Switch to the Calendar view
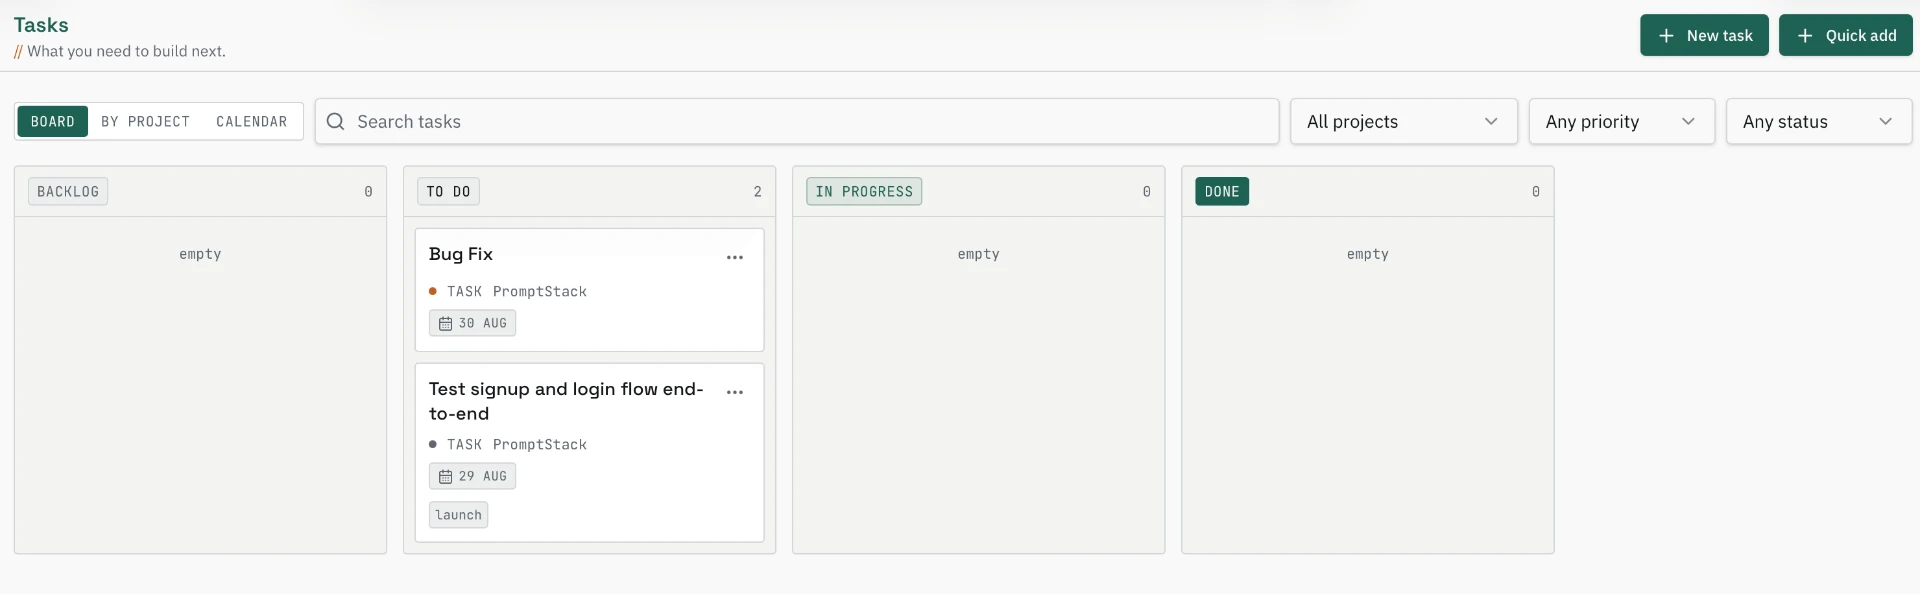This screenshot has width=1920, height=594. [x=252, y=121]
